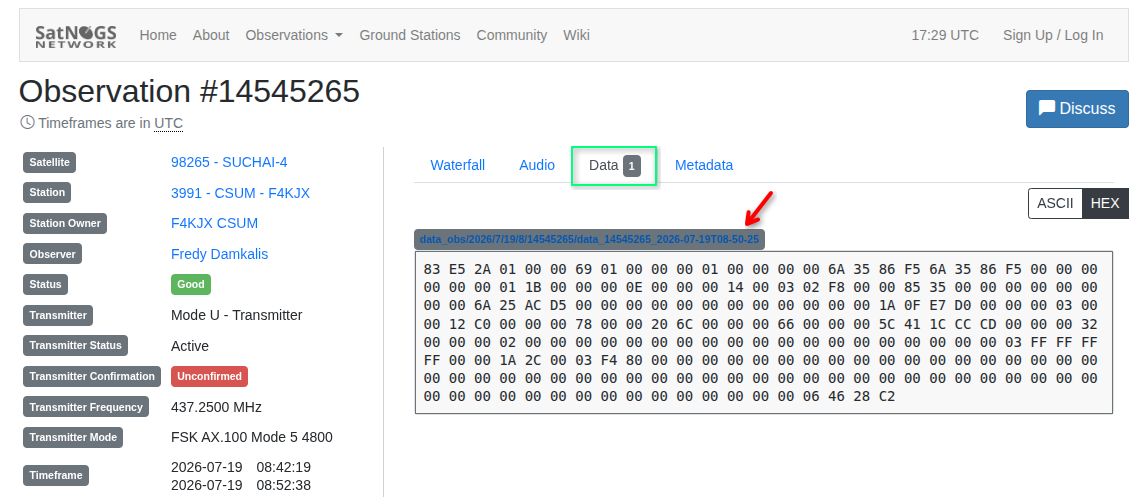This screenshot has width=1136, height=497.
Task: Click inside the hex data block
Action: coord(764,333)
